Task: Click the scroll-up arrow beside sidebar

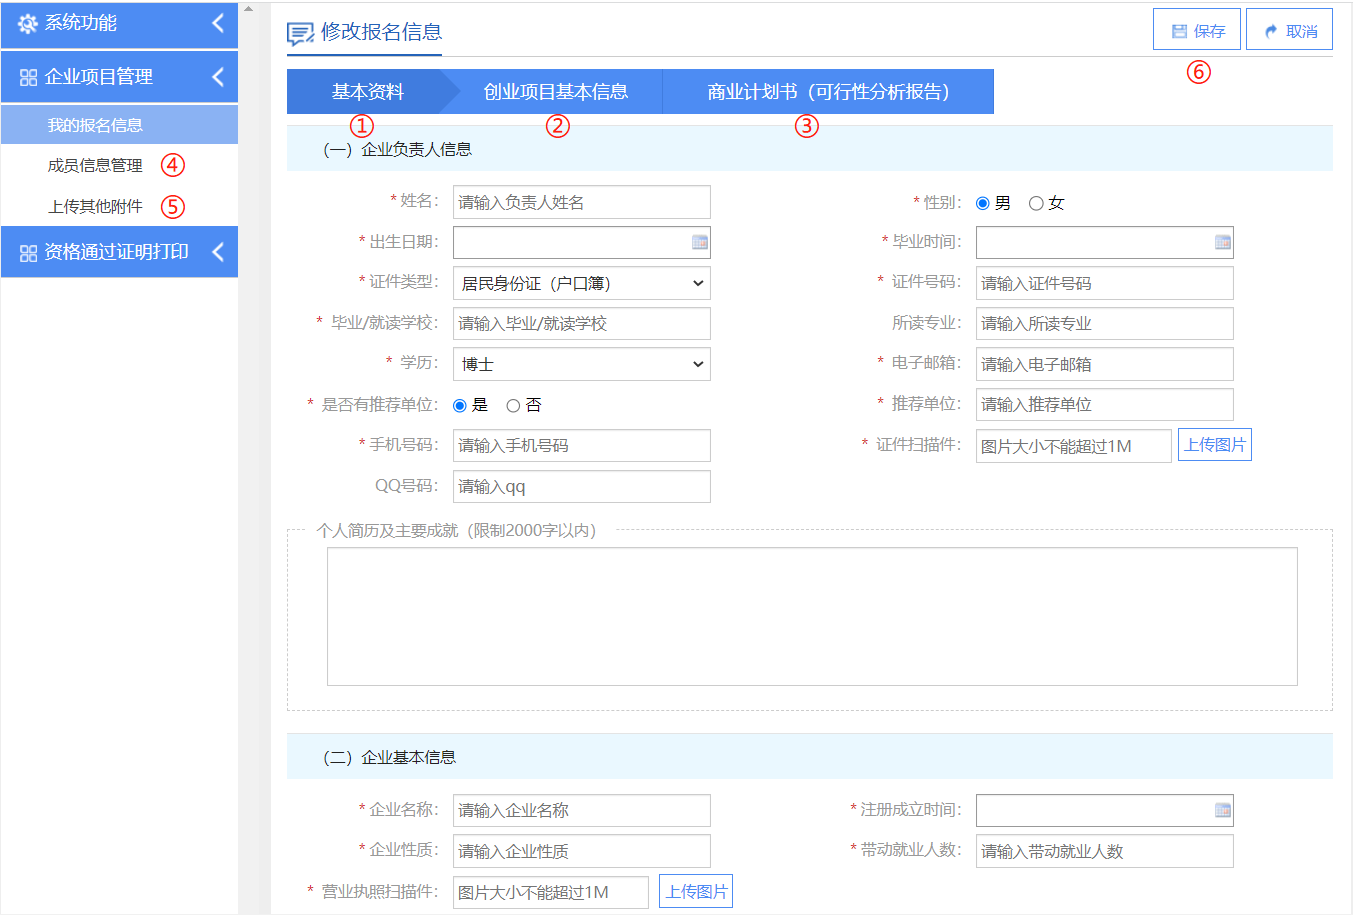Action: (x=249, y=8)
